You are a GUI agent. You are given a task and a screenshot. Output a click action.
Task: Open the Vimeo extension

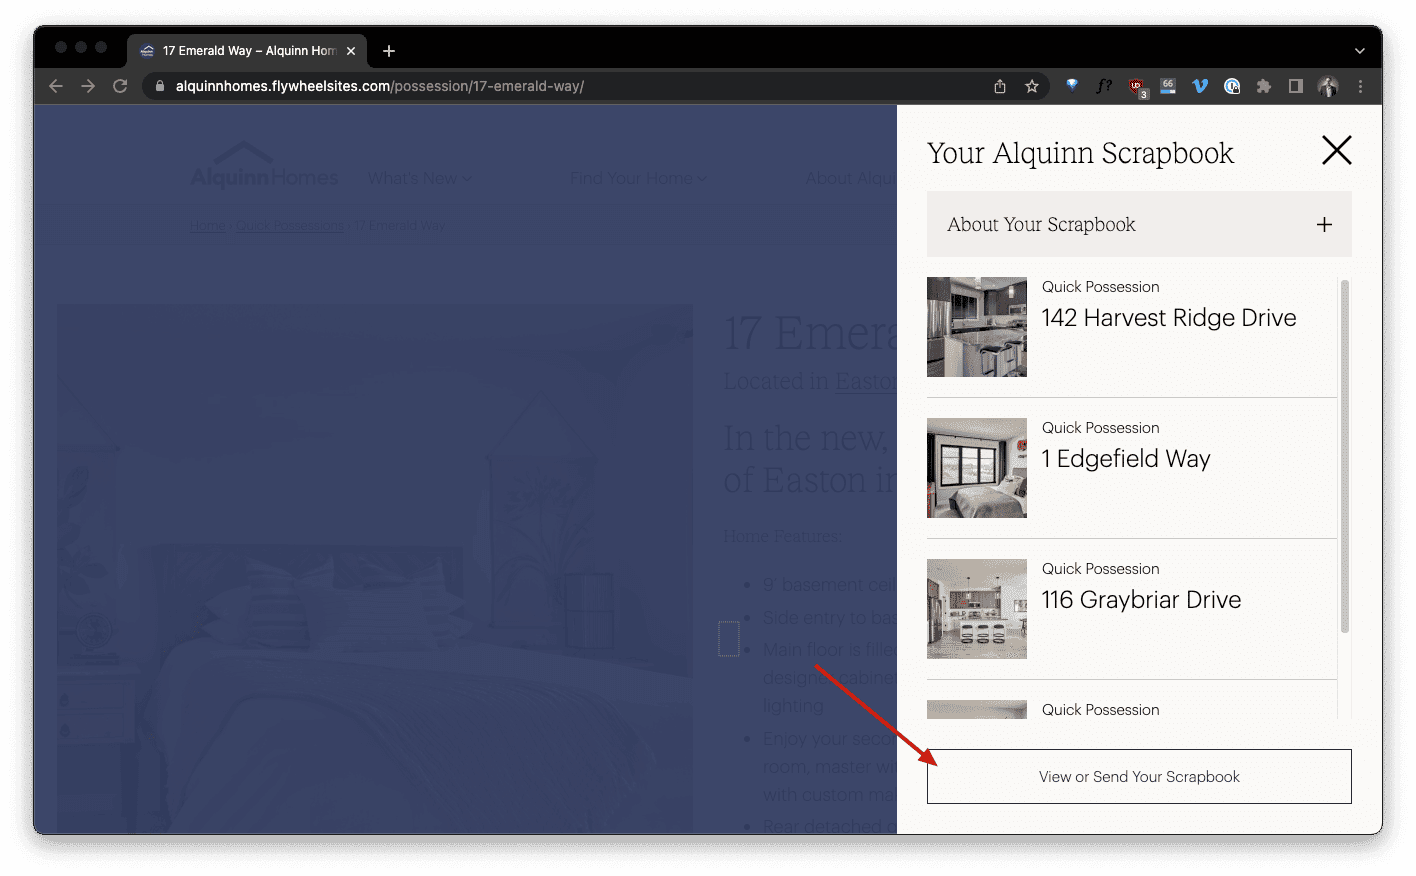click(1200, 87)
